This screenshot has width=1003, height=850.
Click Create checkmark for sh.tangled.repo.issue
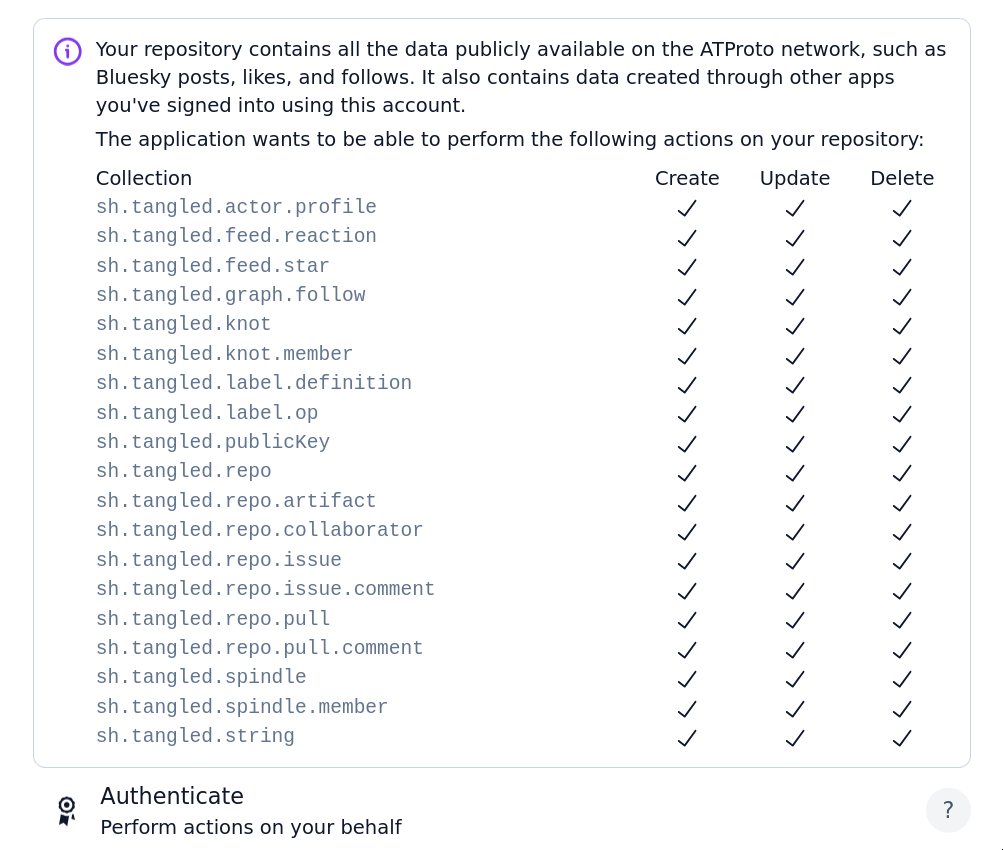click(687, 561)
